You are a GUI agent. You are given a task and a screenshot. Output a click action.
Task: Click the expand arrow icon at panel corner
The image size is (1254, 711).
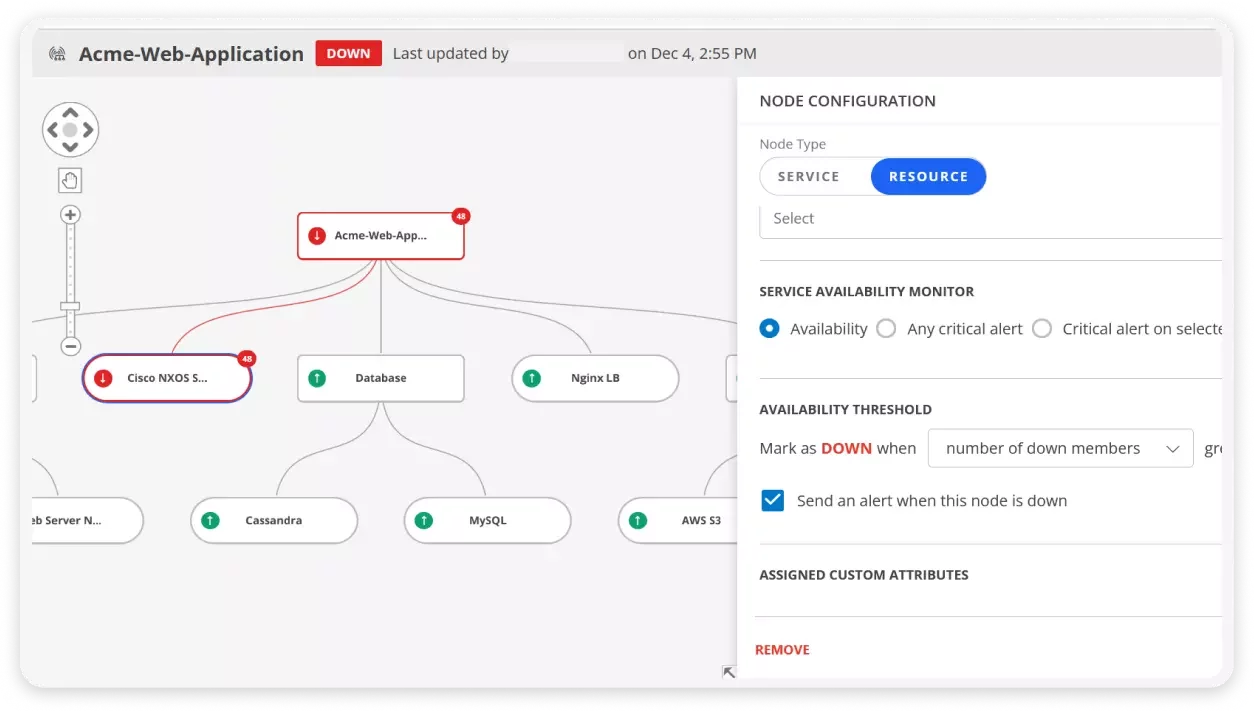pyautogui.click(x=729, y=672)
